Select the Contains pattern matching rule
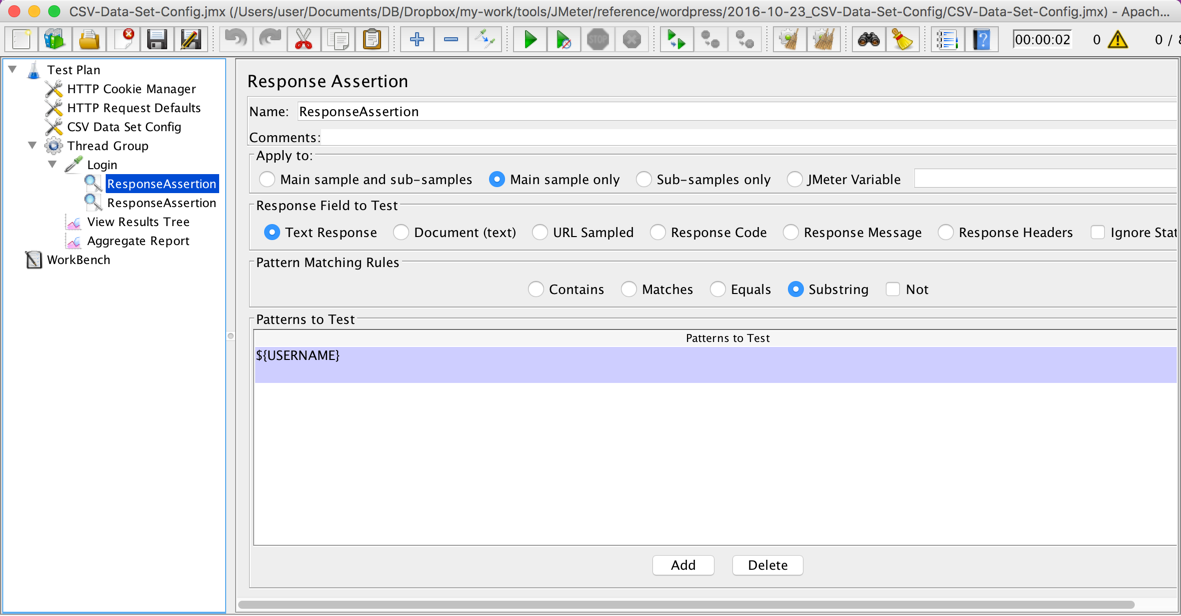 (x=536, y=290)
